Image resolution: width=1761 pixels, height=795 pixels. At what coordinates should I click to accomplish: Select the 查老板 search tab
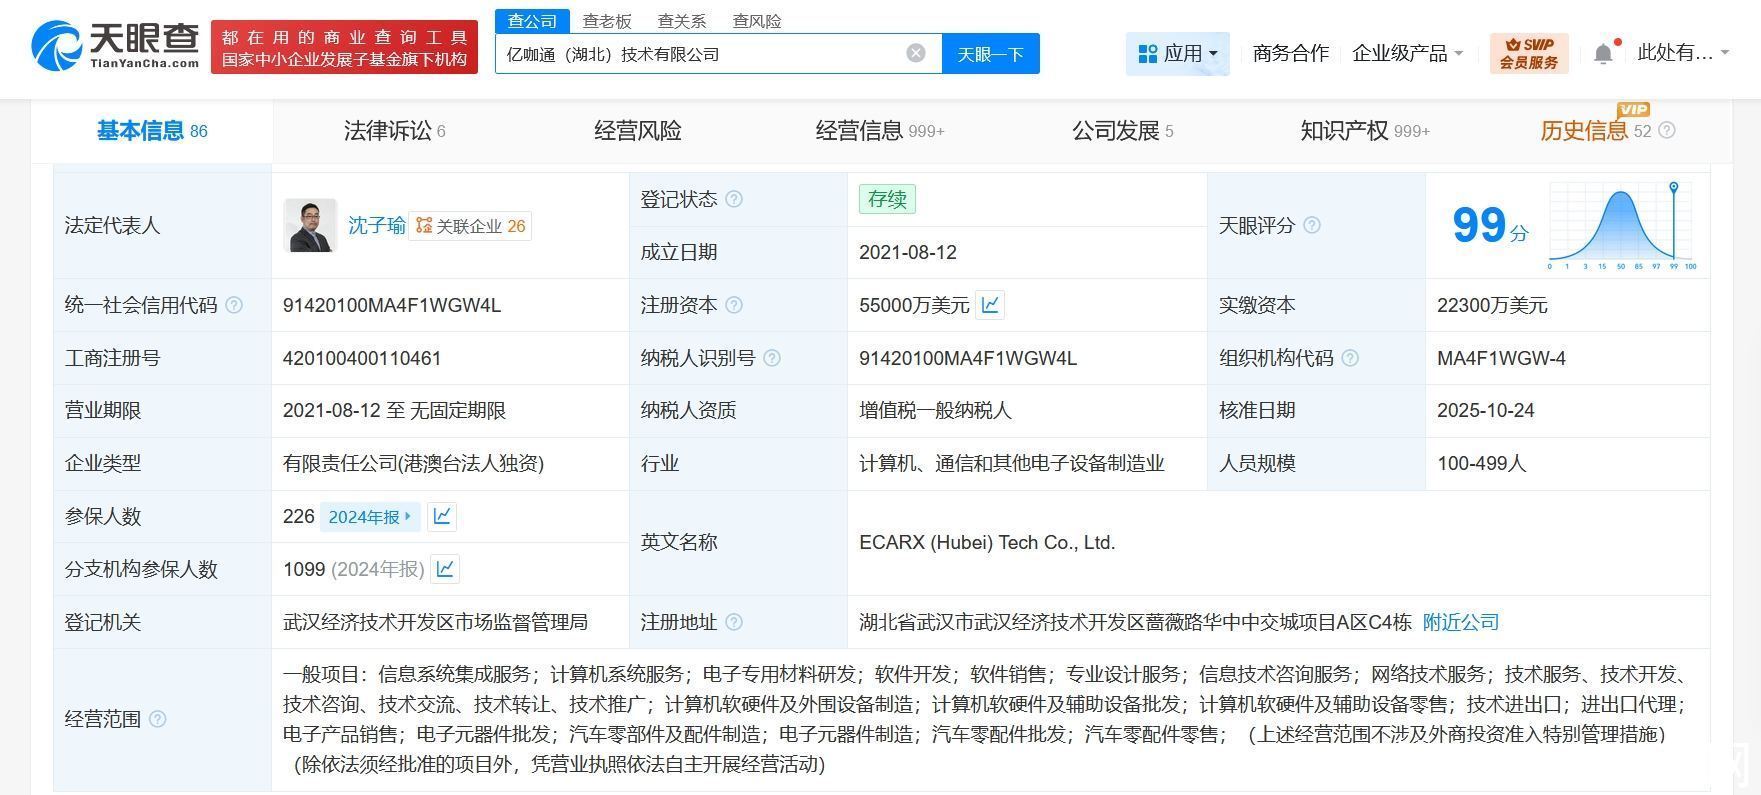pos(607,20)
